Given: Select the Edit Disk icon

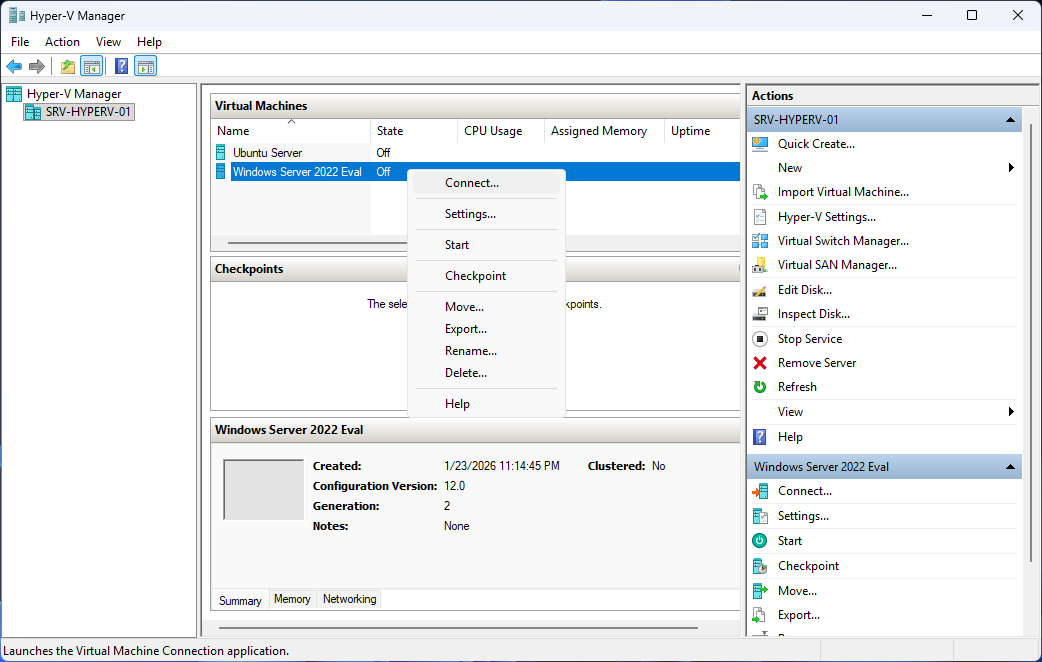Looking at the screenshot, I should (761, 289).
